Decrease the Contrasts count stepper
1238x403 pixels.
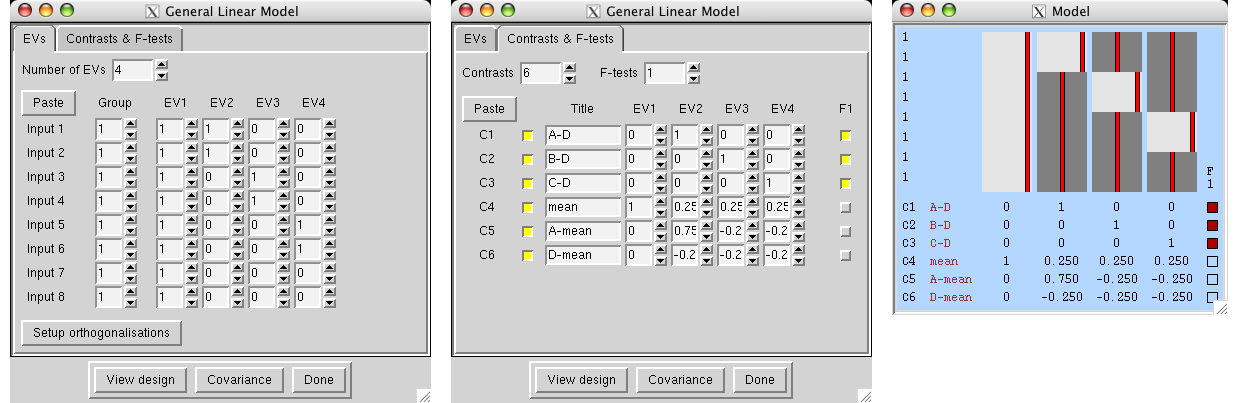point(570,78)
